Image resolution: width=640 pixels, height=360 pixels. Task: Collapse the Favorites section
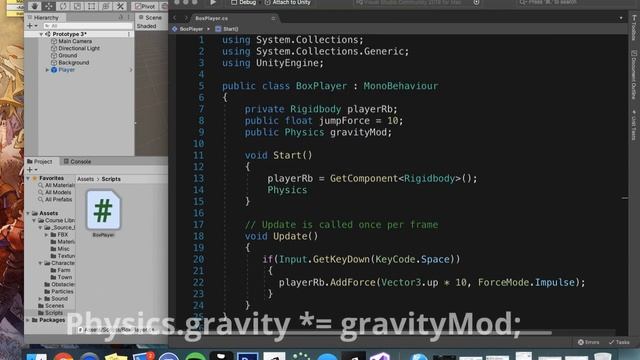pos(28,178)
